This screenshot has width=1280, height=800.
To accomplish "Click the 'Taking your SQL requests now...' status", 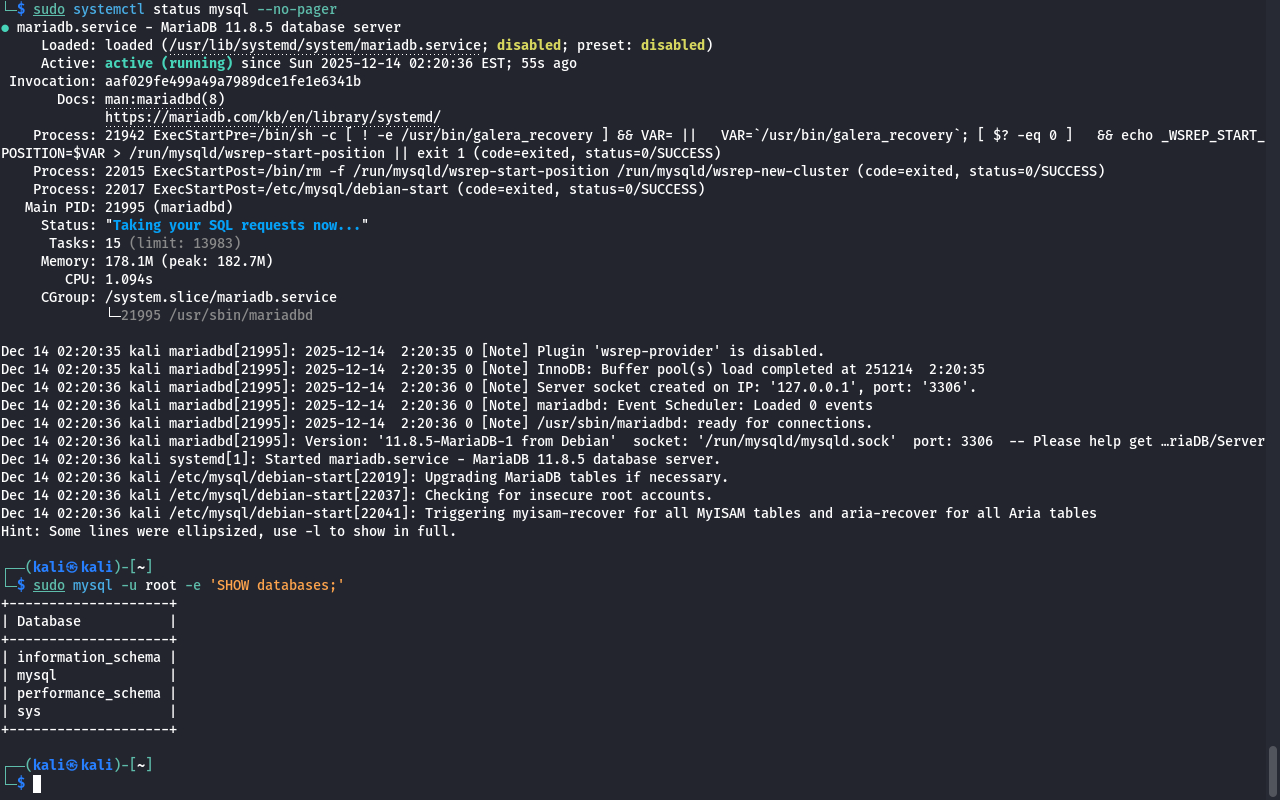I will [x=240, y=225].
